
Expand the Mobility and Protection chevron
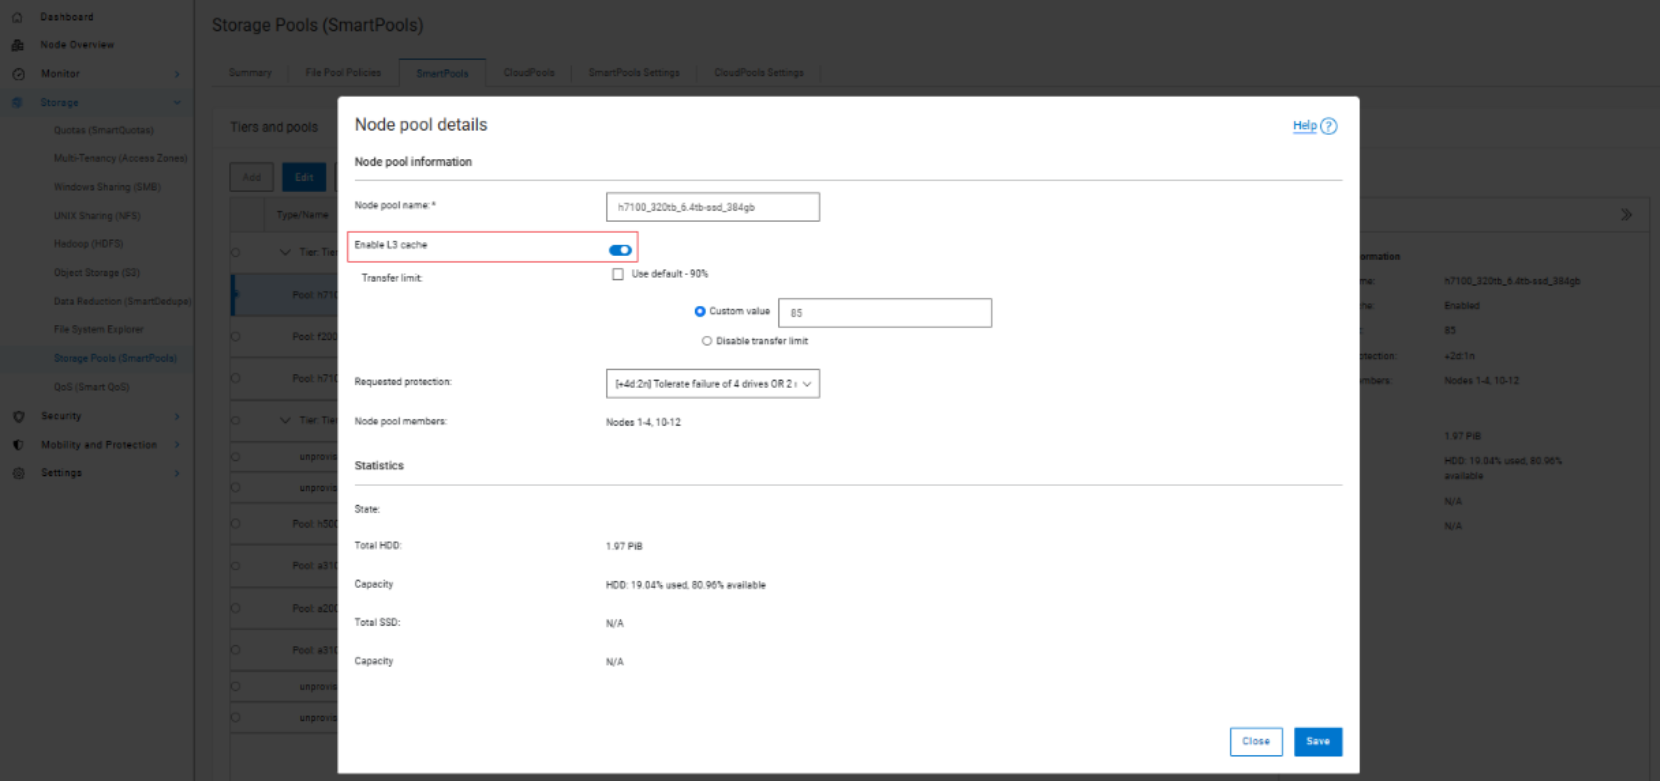pos(177,445)
